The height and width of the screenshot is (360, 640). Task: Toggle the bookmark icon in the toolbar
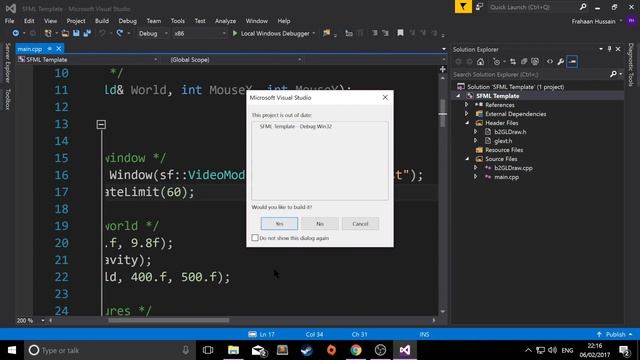400,33
